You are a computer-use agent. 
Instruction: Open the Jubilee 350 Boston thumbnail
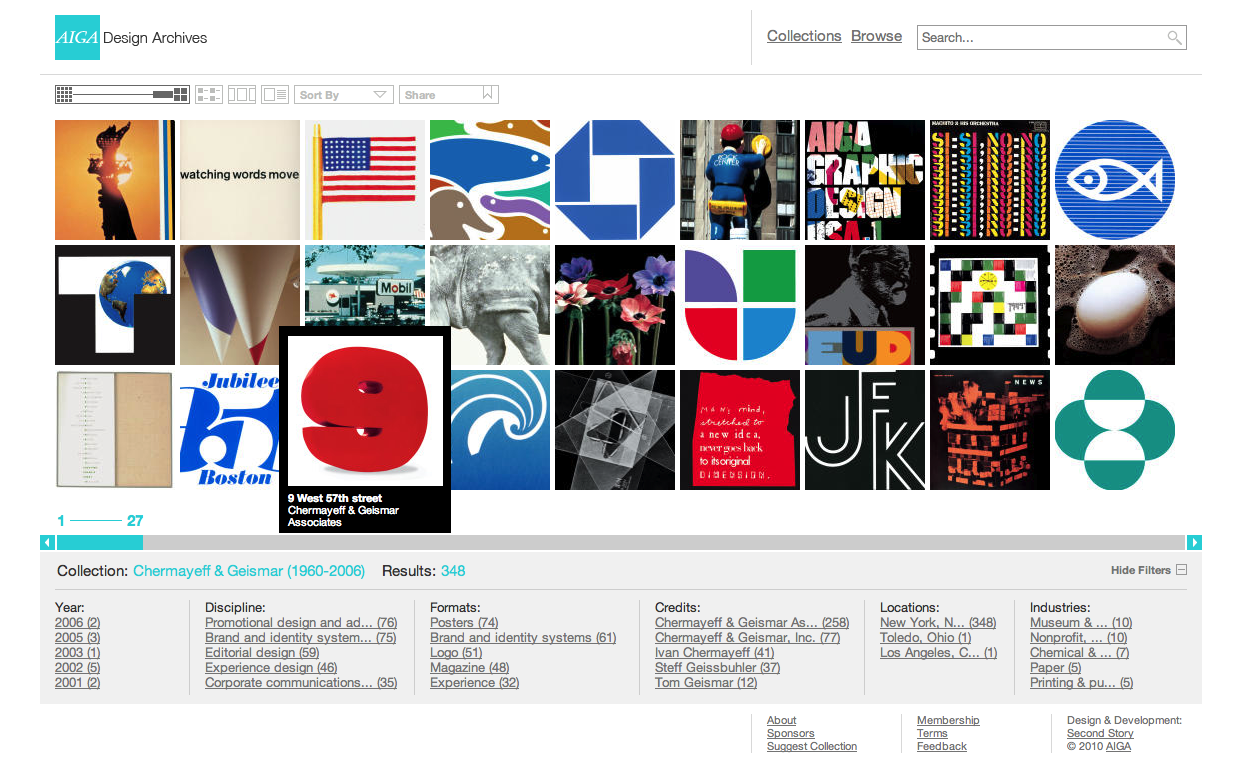tap(229, 430)
